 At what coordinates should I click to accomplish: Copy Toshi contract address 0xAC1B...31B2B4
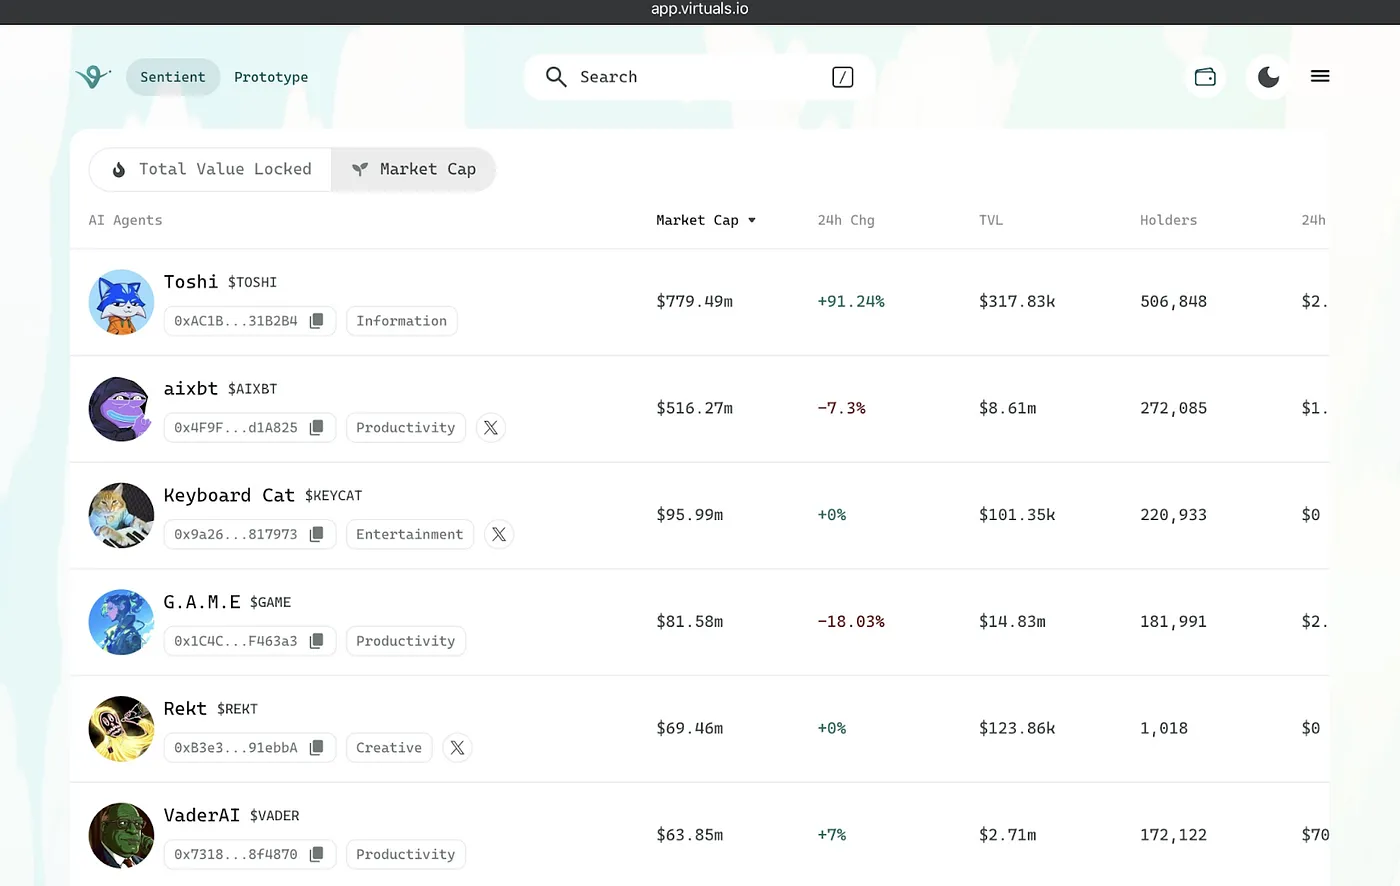[317, 321]
